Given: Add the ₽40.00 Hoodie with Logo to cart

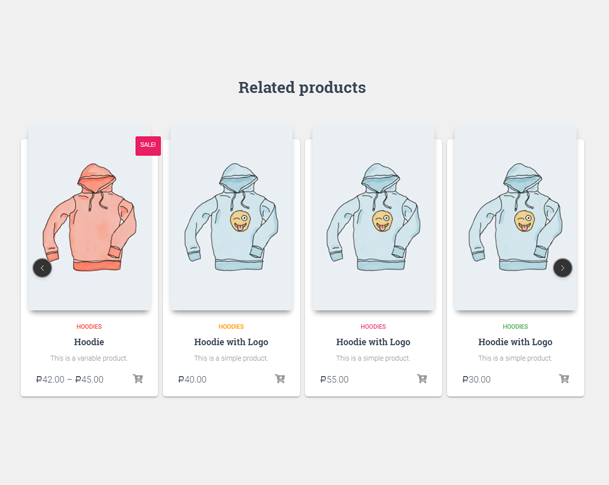Looking at the screenshot, I should point(280,379).
